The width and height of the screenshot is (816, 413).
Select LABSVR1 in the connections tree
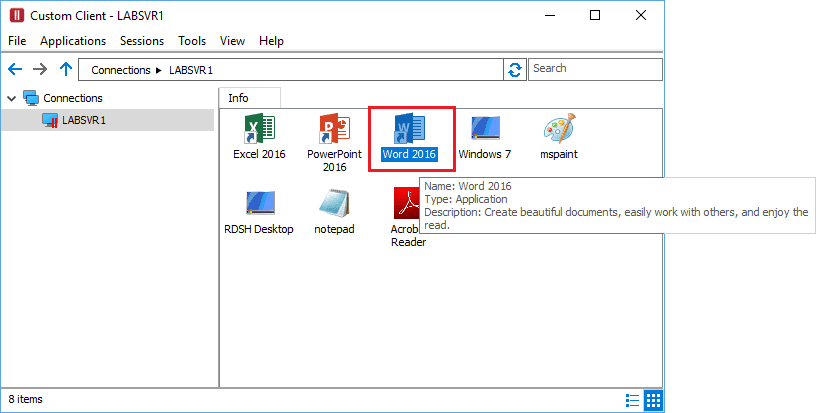click(84, 120)
